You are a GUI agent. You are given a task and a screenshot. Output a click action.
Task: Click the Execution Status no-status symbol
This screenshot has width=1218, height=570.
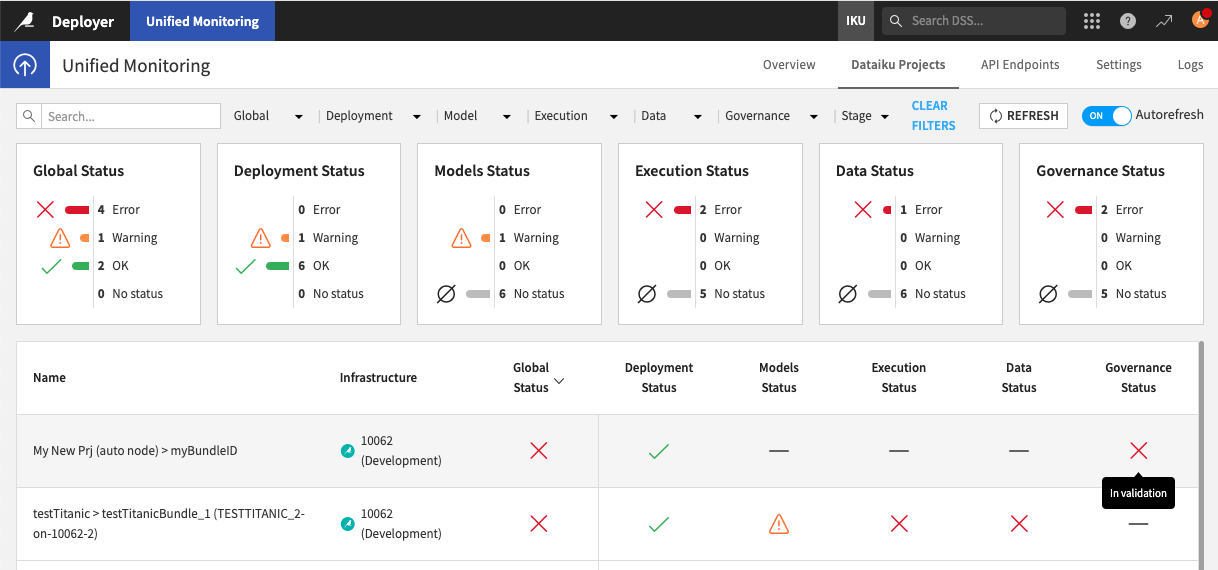(x=647, y=294)
